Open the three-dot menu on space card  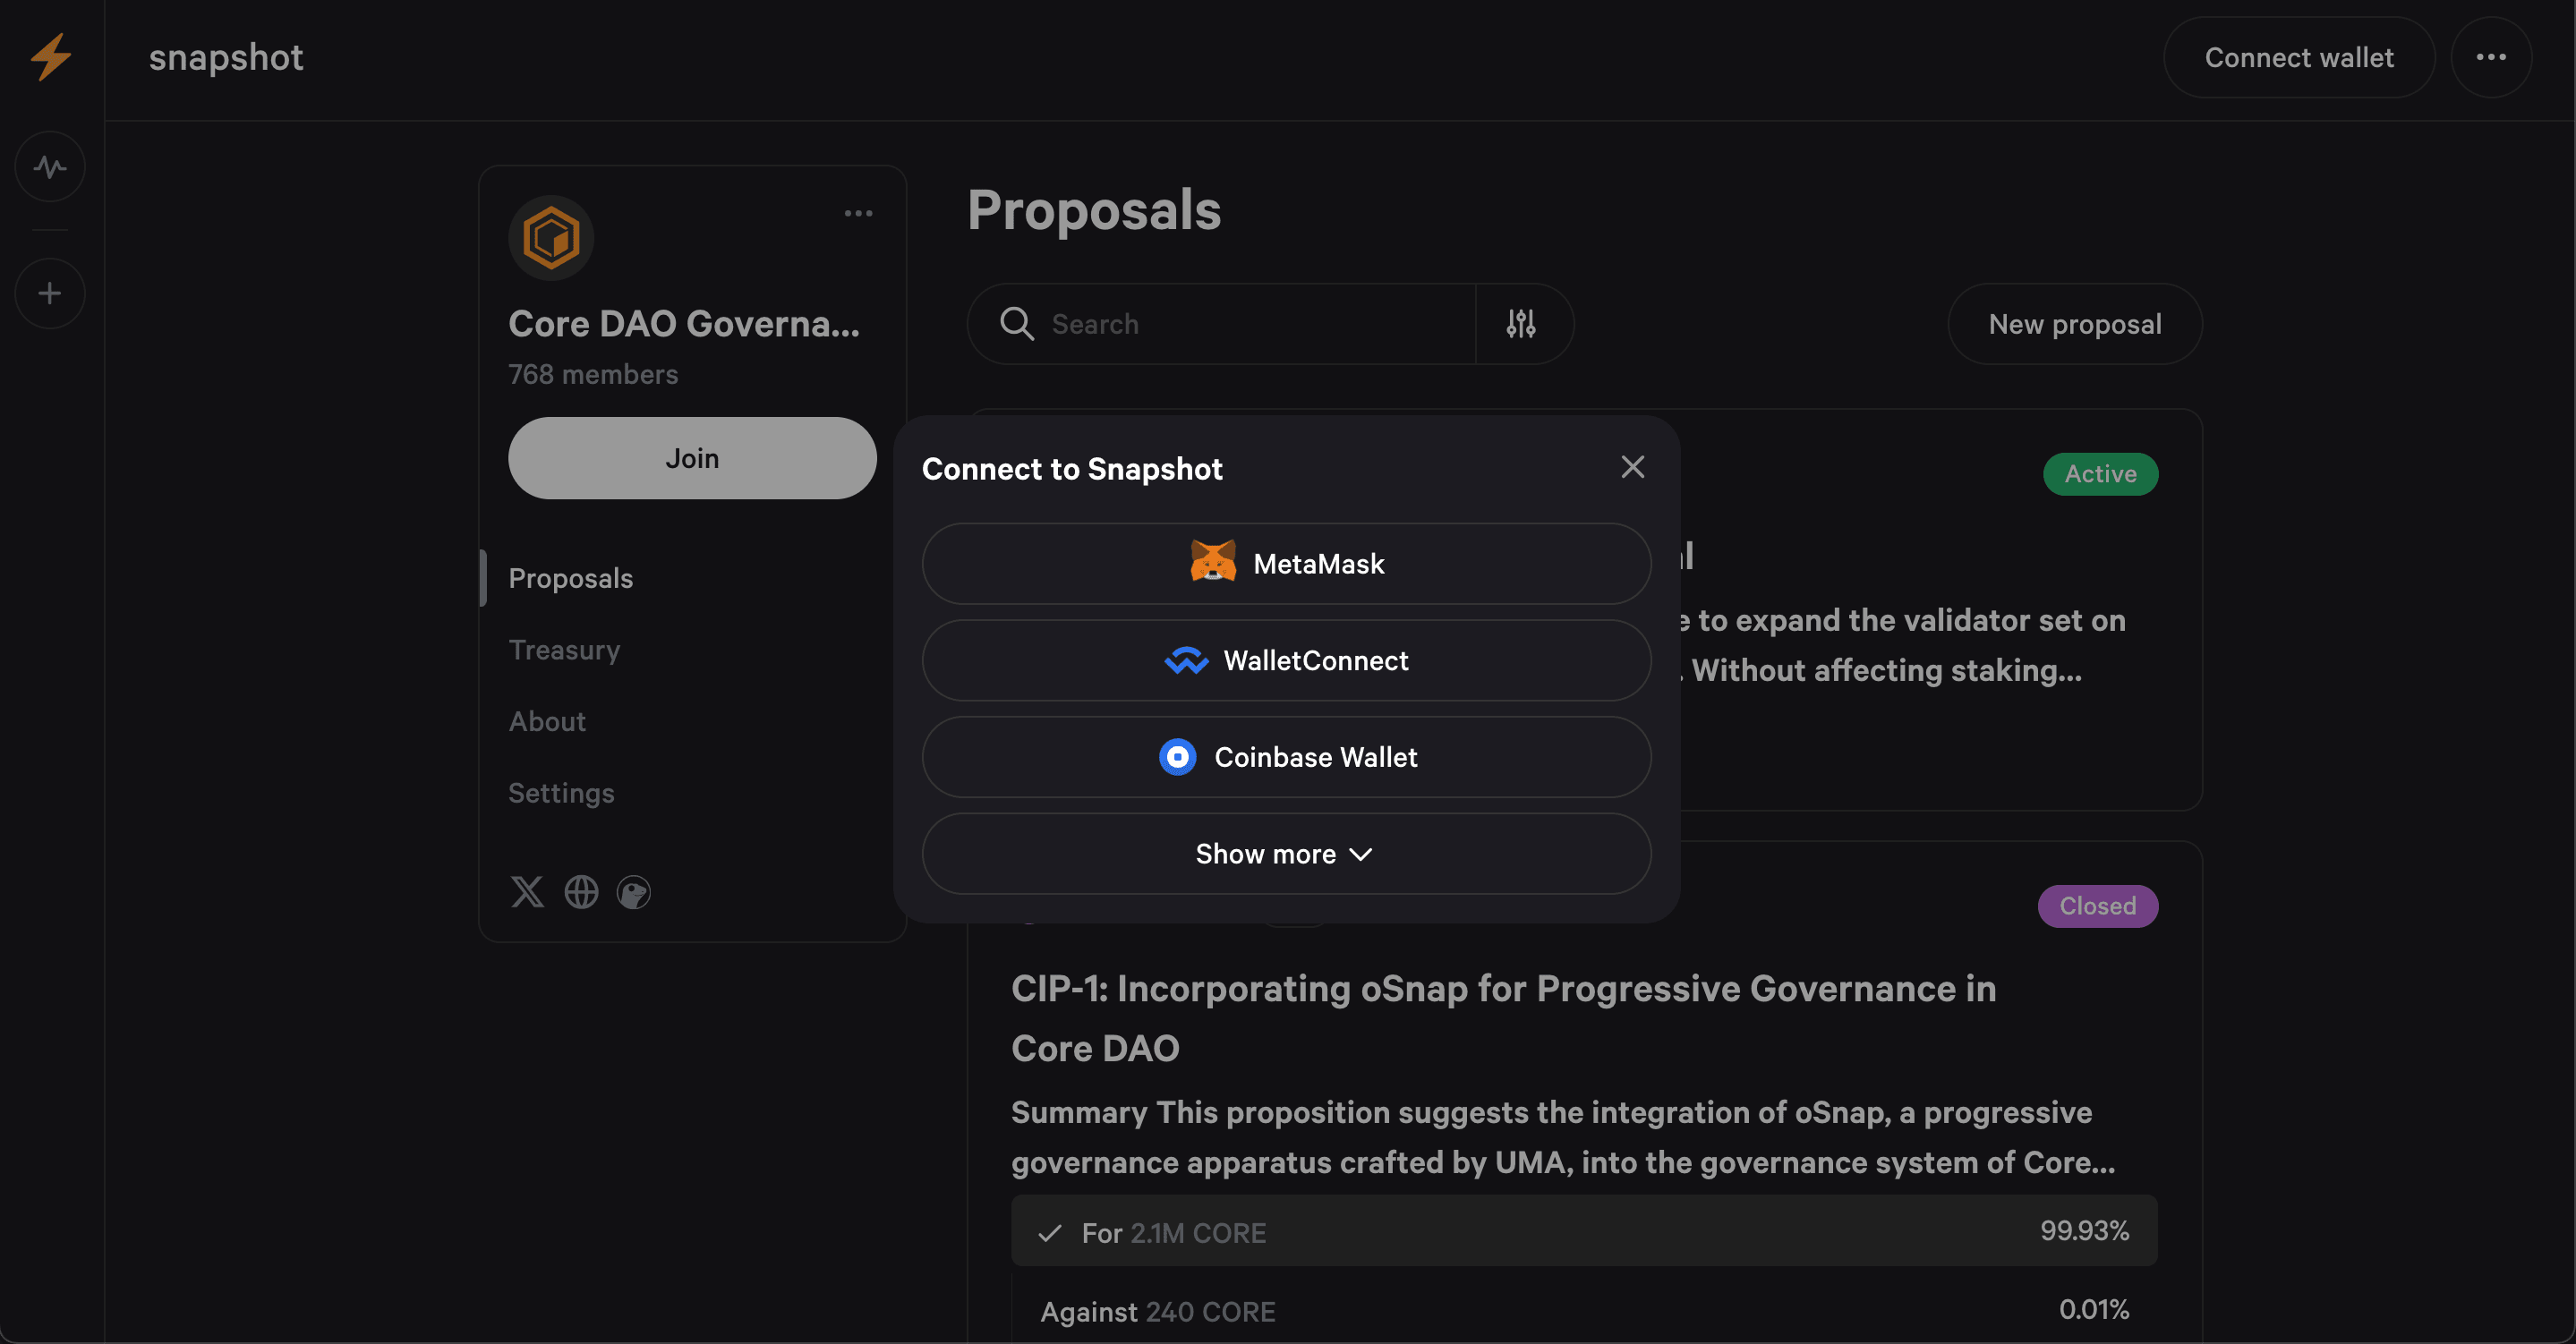860,213
